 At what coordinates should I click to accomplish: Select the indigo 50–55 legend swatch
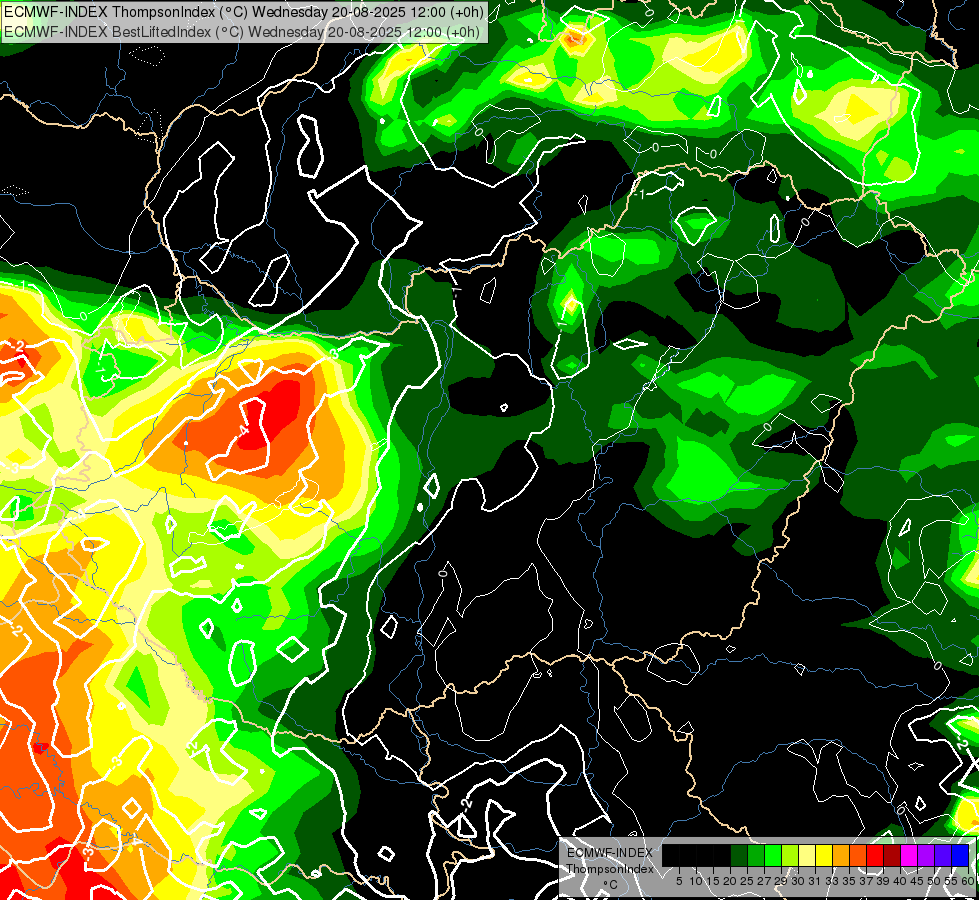943,855
